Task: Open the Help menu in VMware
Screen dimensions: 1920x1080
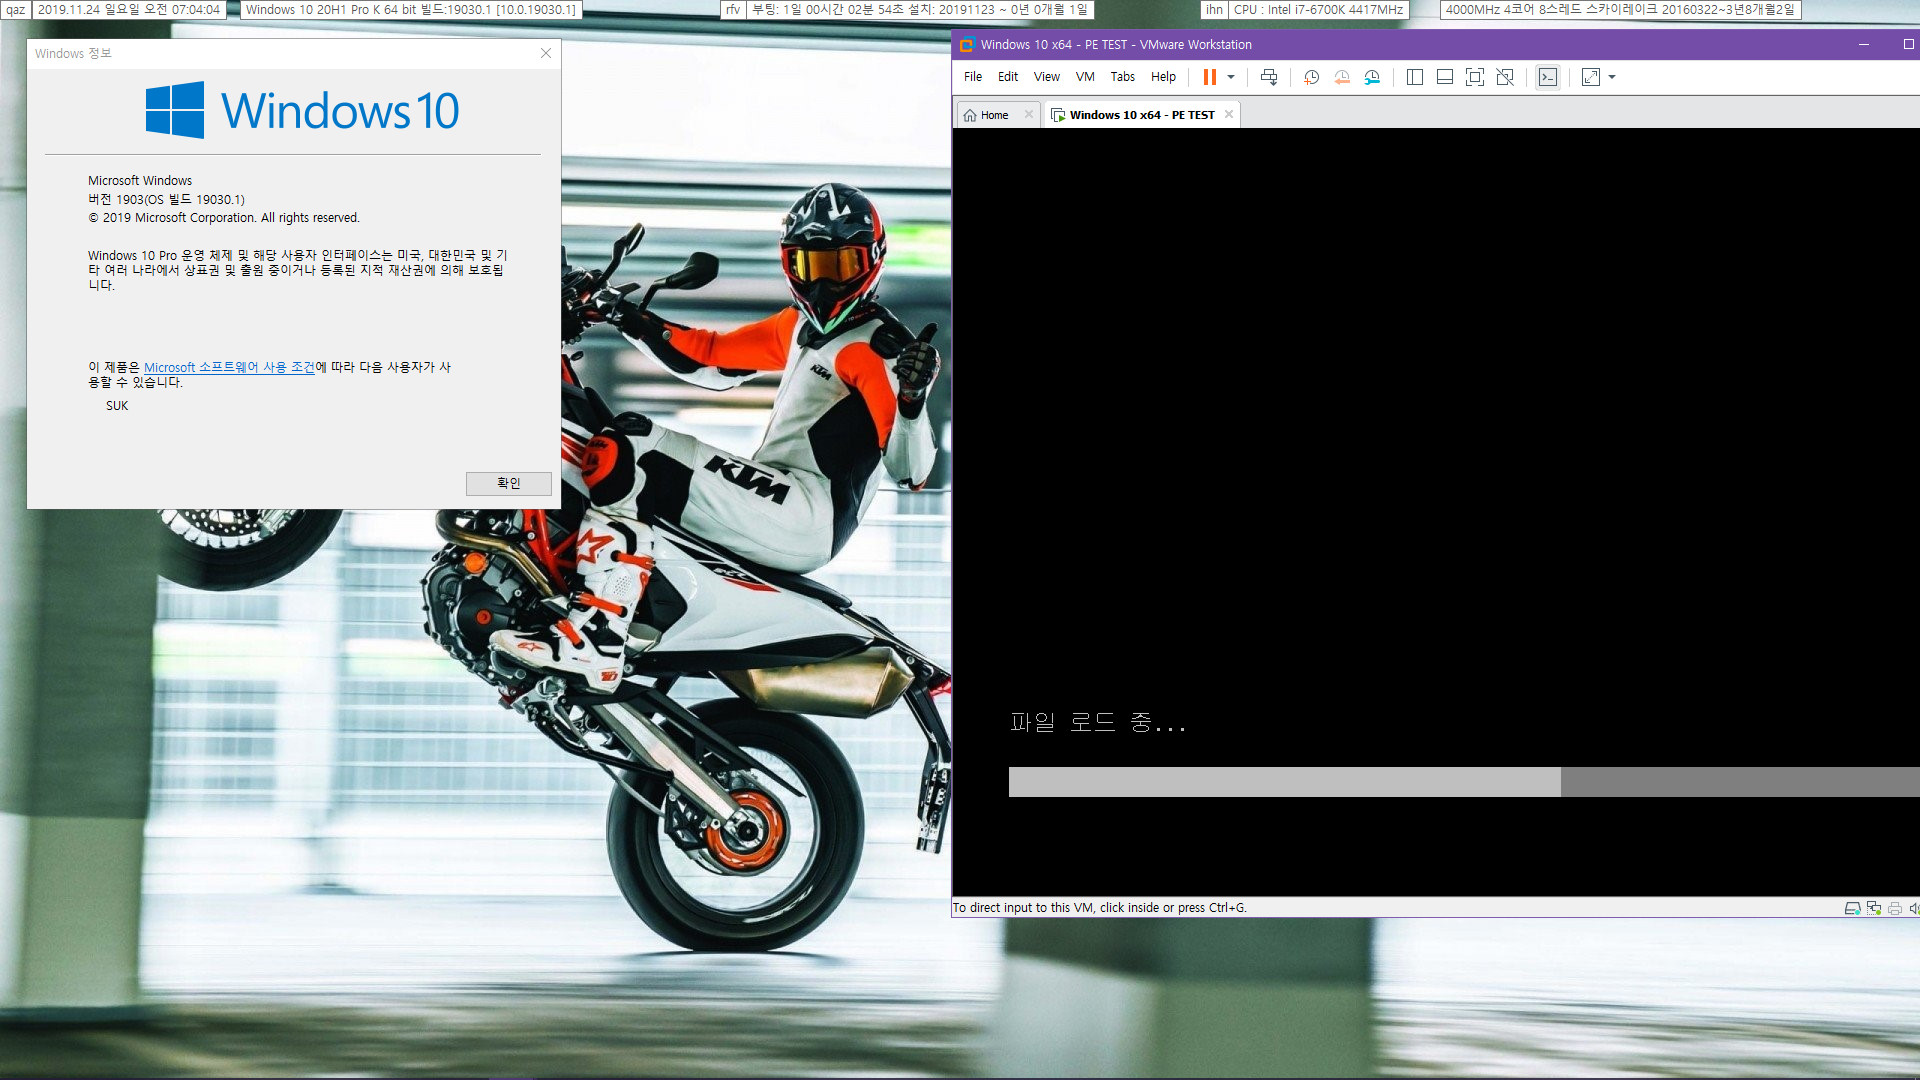Action: 1163,77
